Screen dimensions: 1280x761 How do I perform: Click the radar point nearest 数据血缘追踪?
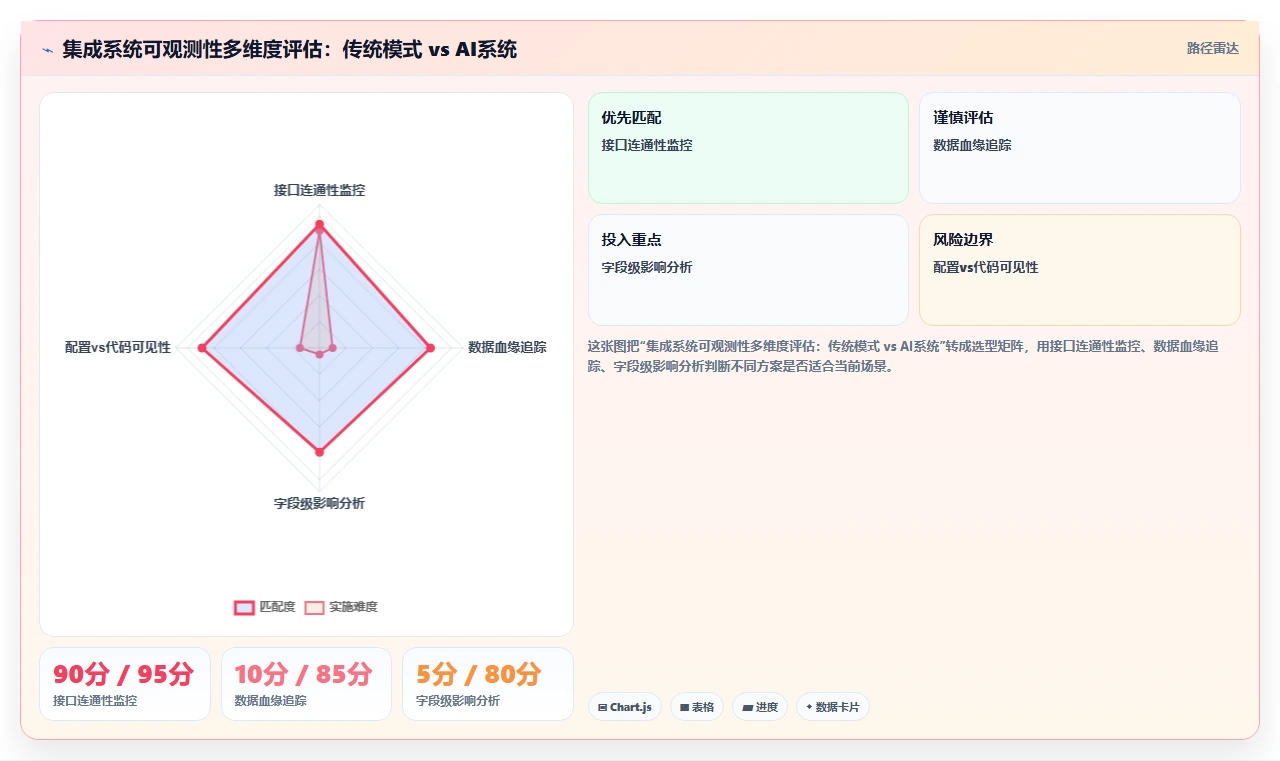431,348
